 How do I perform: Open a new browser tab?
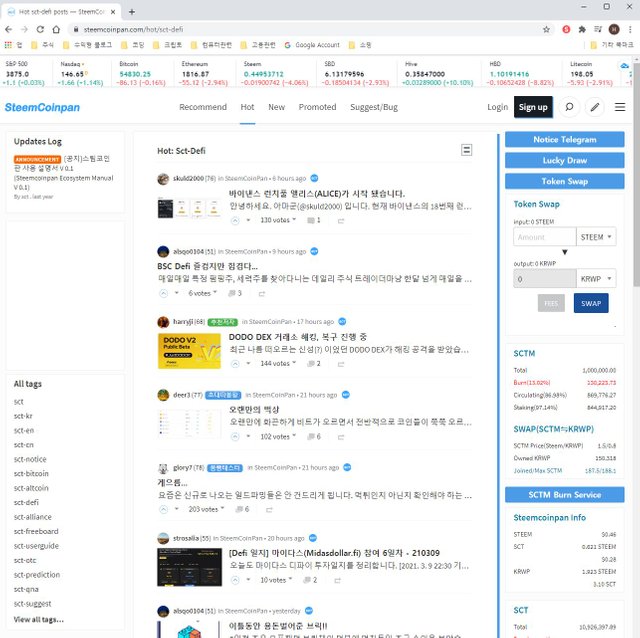pyautogui.click(x=131, y=12)
